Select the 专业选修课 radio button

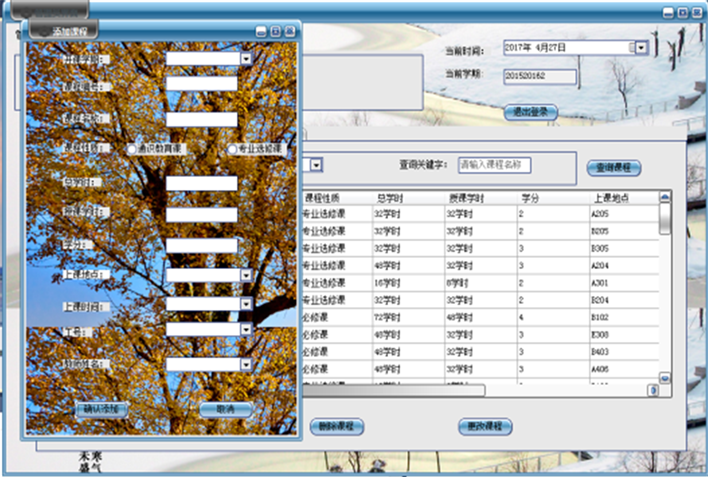[x=232, y=149]
